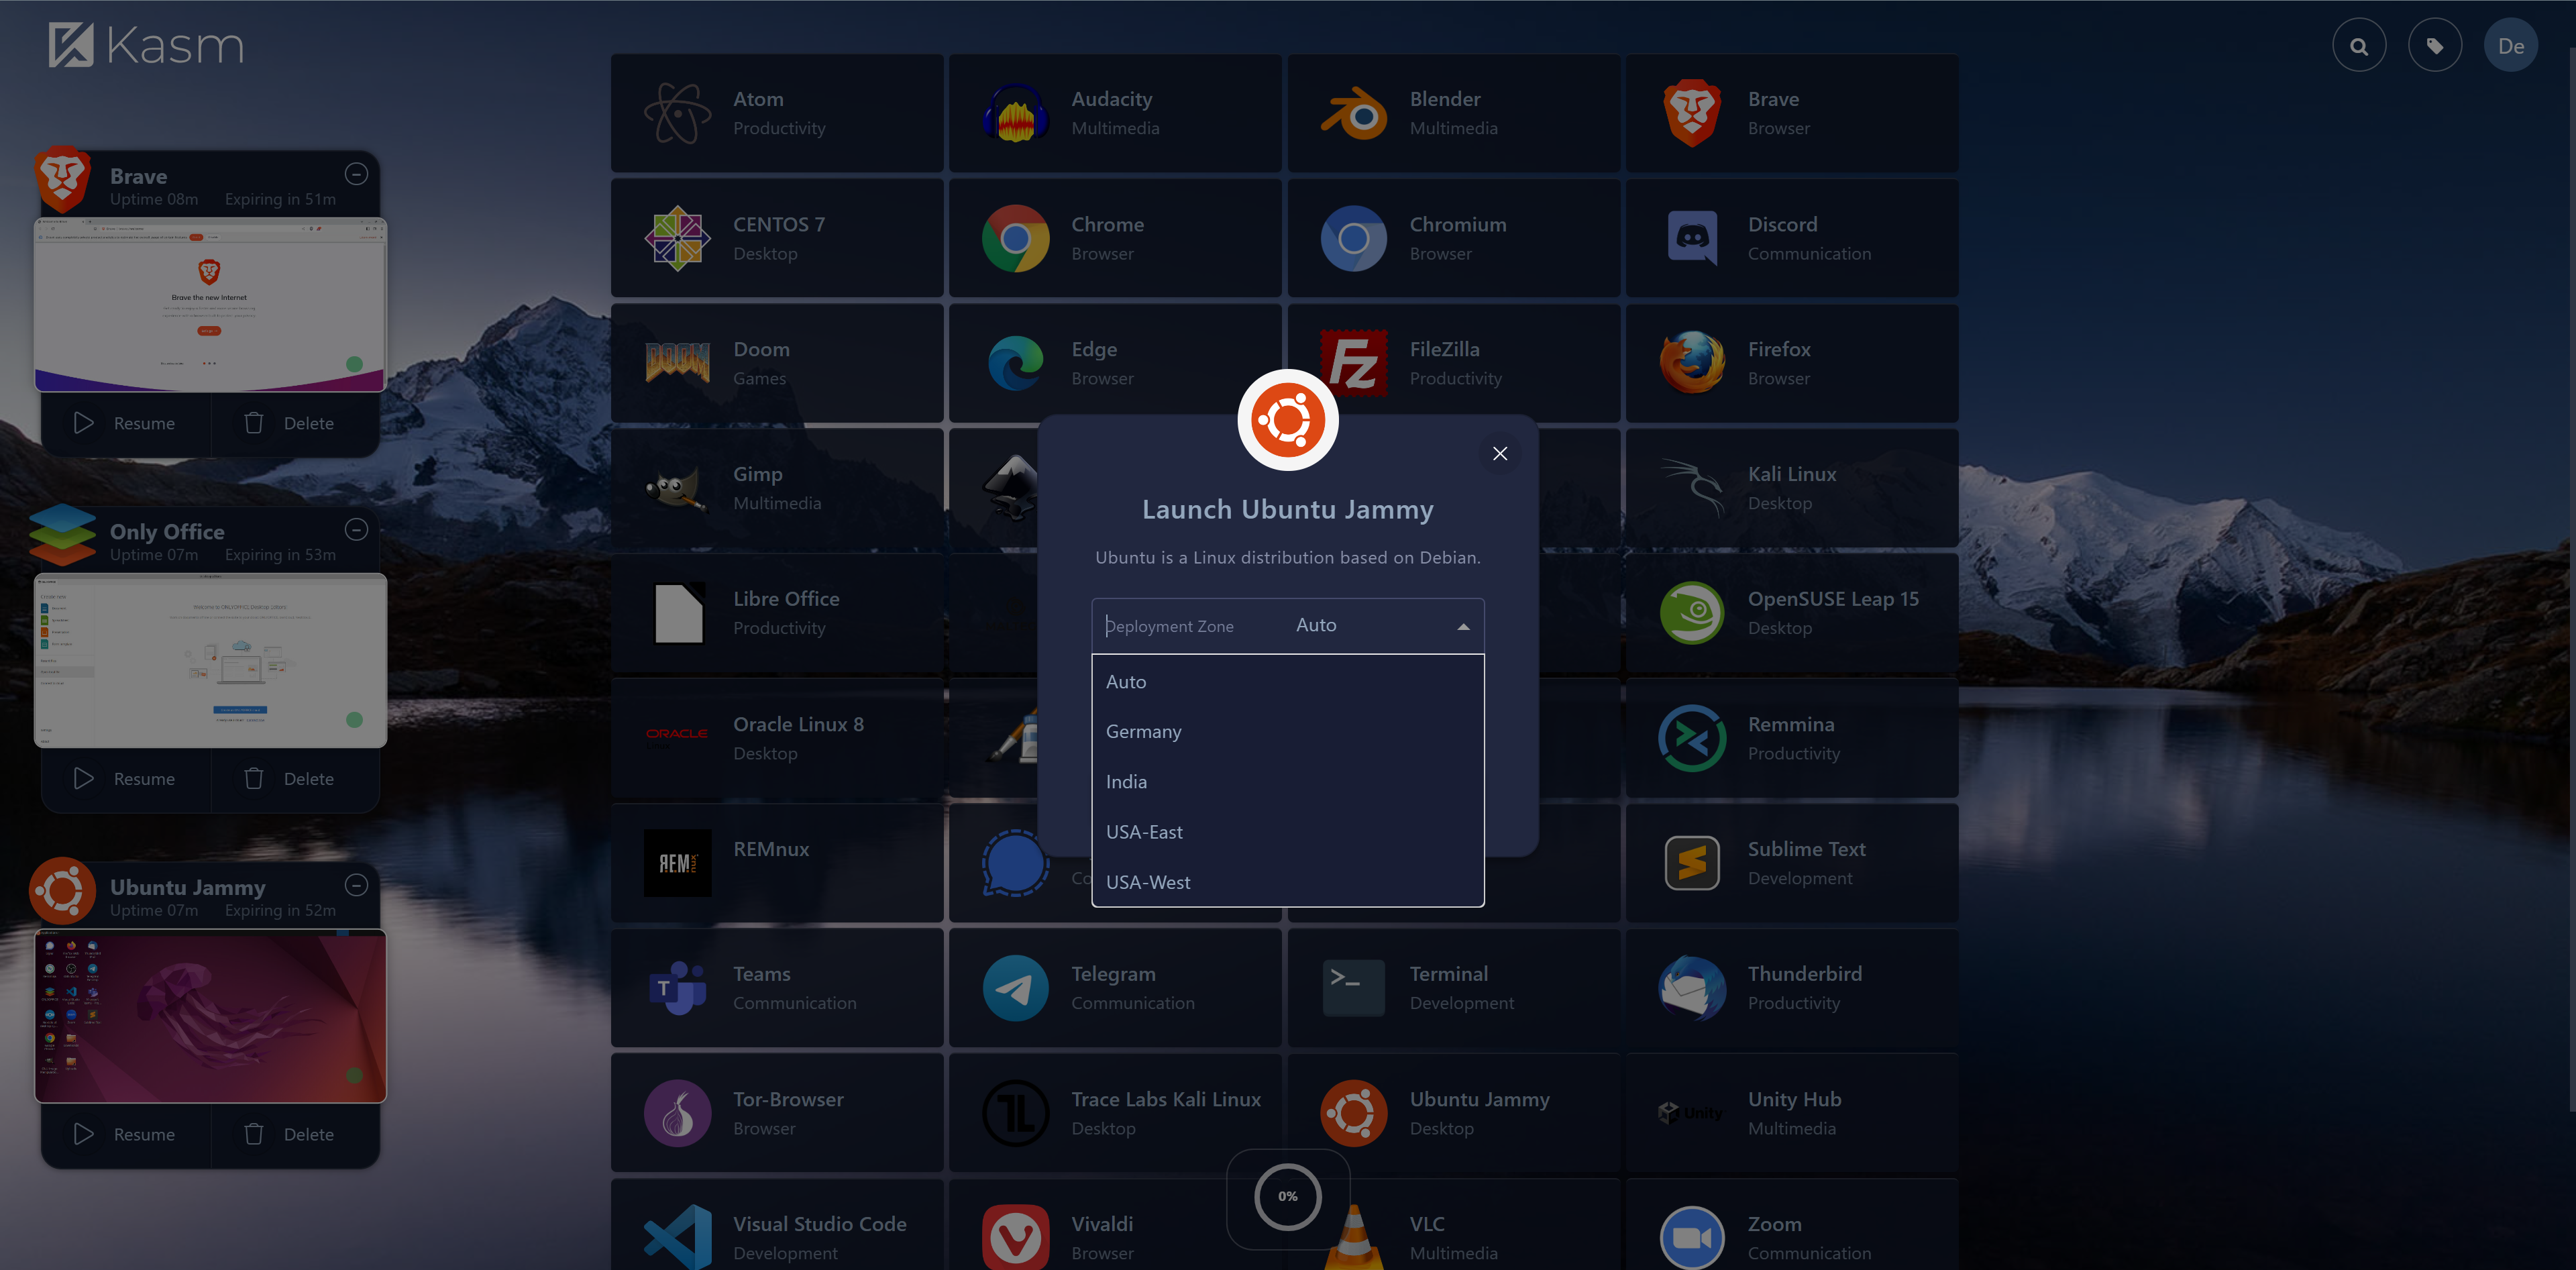Launch OpenSUSE Leap 15 icon
This screenshot has width=2576, height=1270.
[x=1692, y=613]
